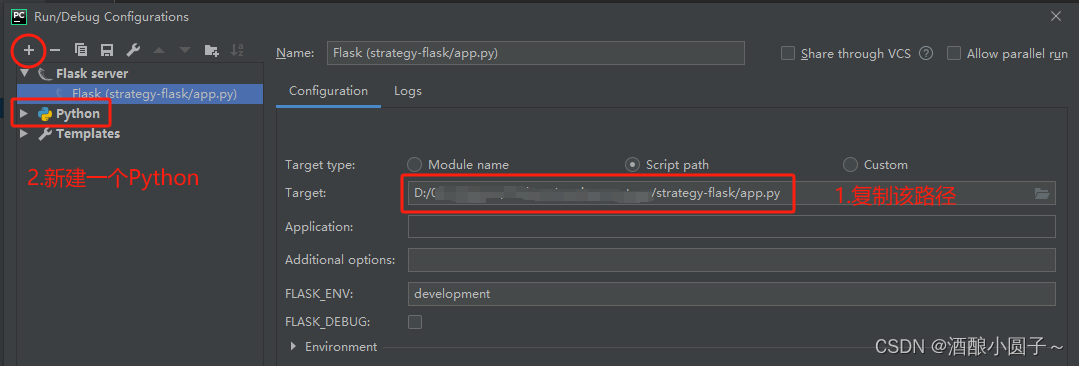Expand the Templates tree node
Screen dimensions: 1079x366
pyautogui.click(x=25, y=133)
